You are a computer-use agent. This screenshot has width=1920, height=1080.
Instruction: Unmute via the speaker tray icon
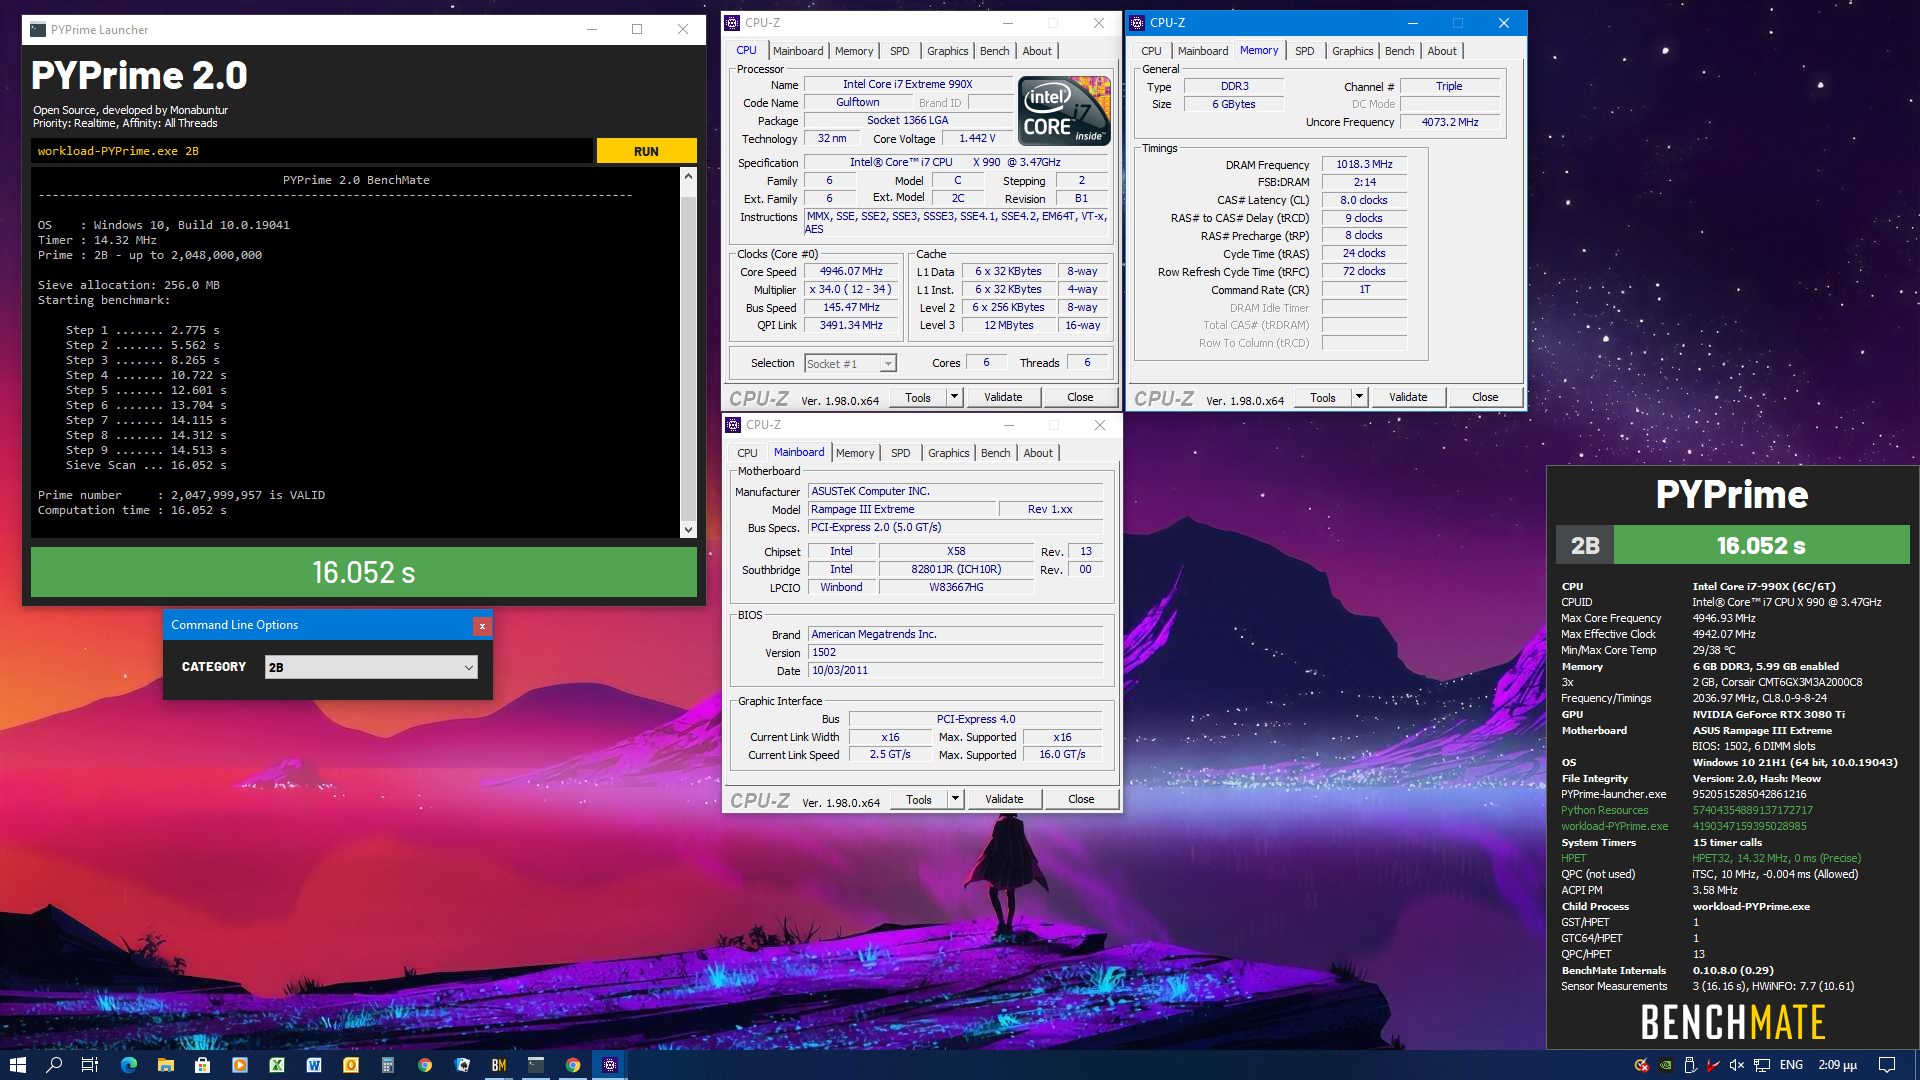click(x=1737, y=1065)
